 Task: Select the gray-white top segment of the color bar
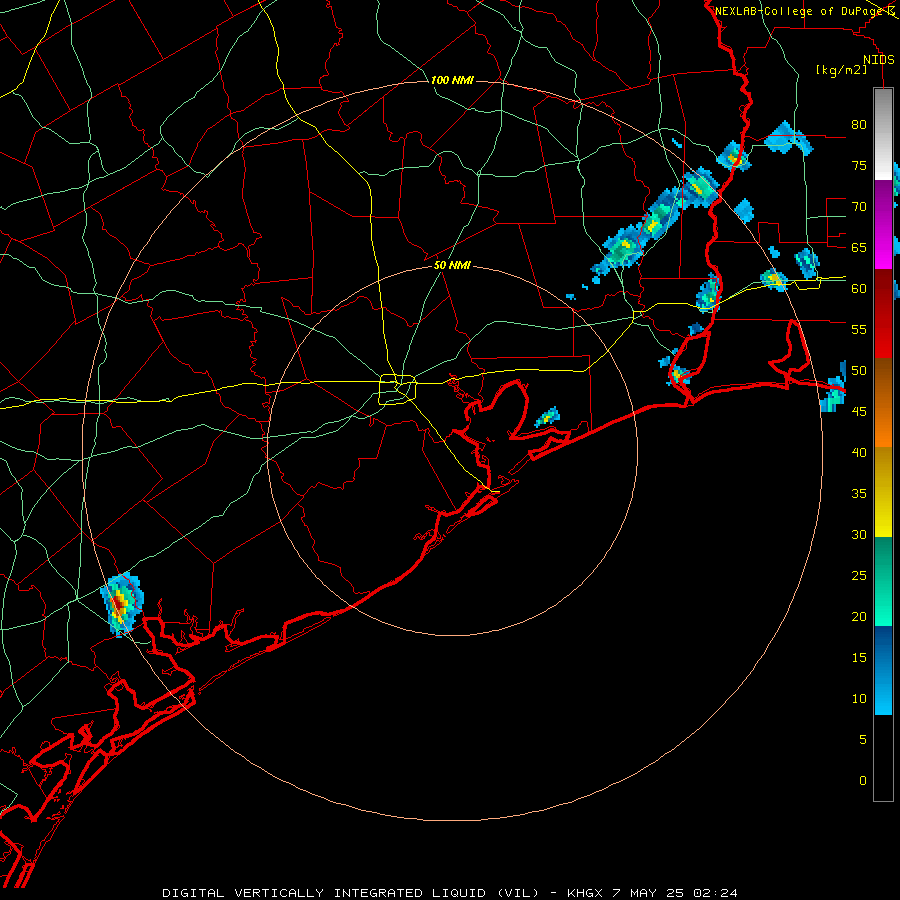coord(883,134)
